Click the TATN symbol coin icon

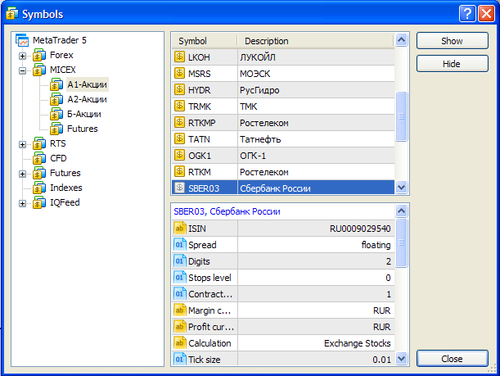coord(179,139)
